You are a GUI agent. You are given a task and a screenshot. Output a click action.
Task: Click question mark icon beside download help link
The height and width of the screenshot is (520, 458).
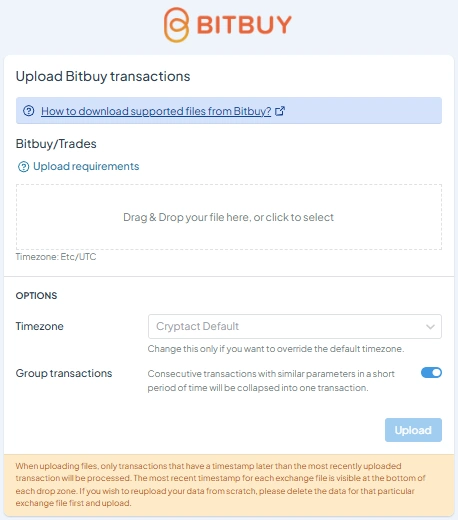[x=29, y=111]
